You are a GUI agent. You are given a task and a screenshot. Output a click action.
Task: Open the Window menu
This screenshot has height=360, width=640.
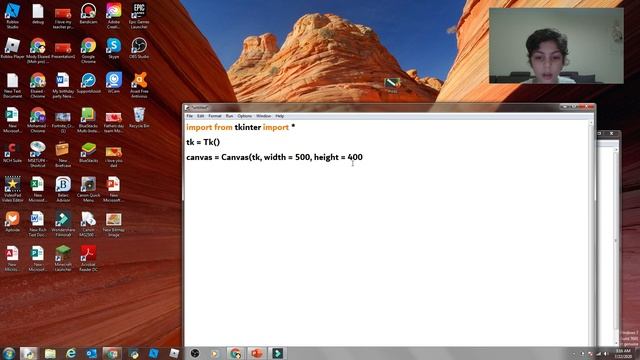pos(263,116)
